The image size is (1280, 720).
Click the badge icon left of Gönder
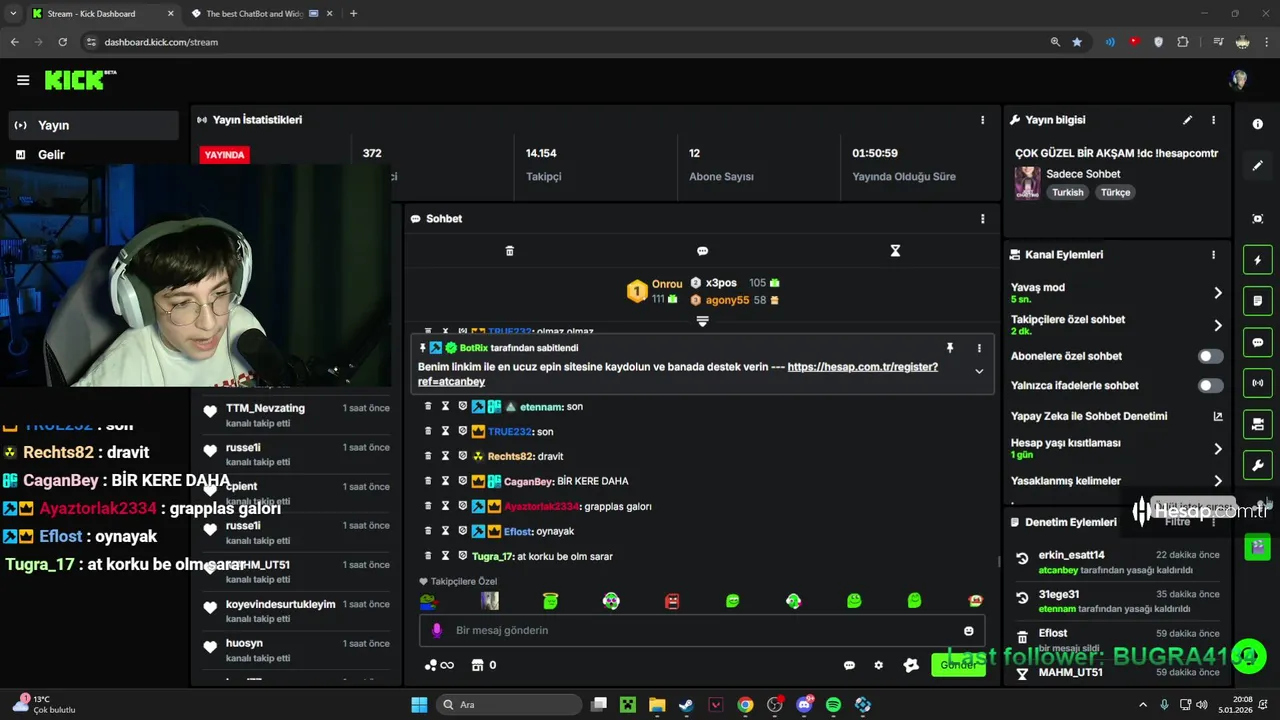[911, 665]
